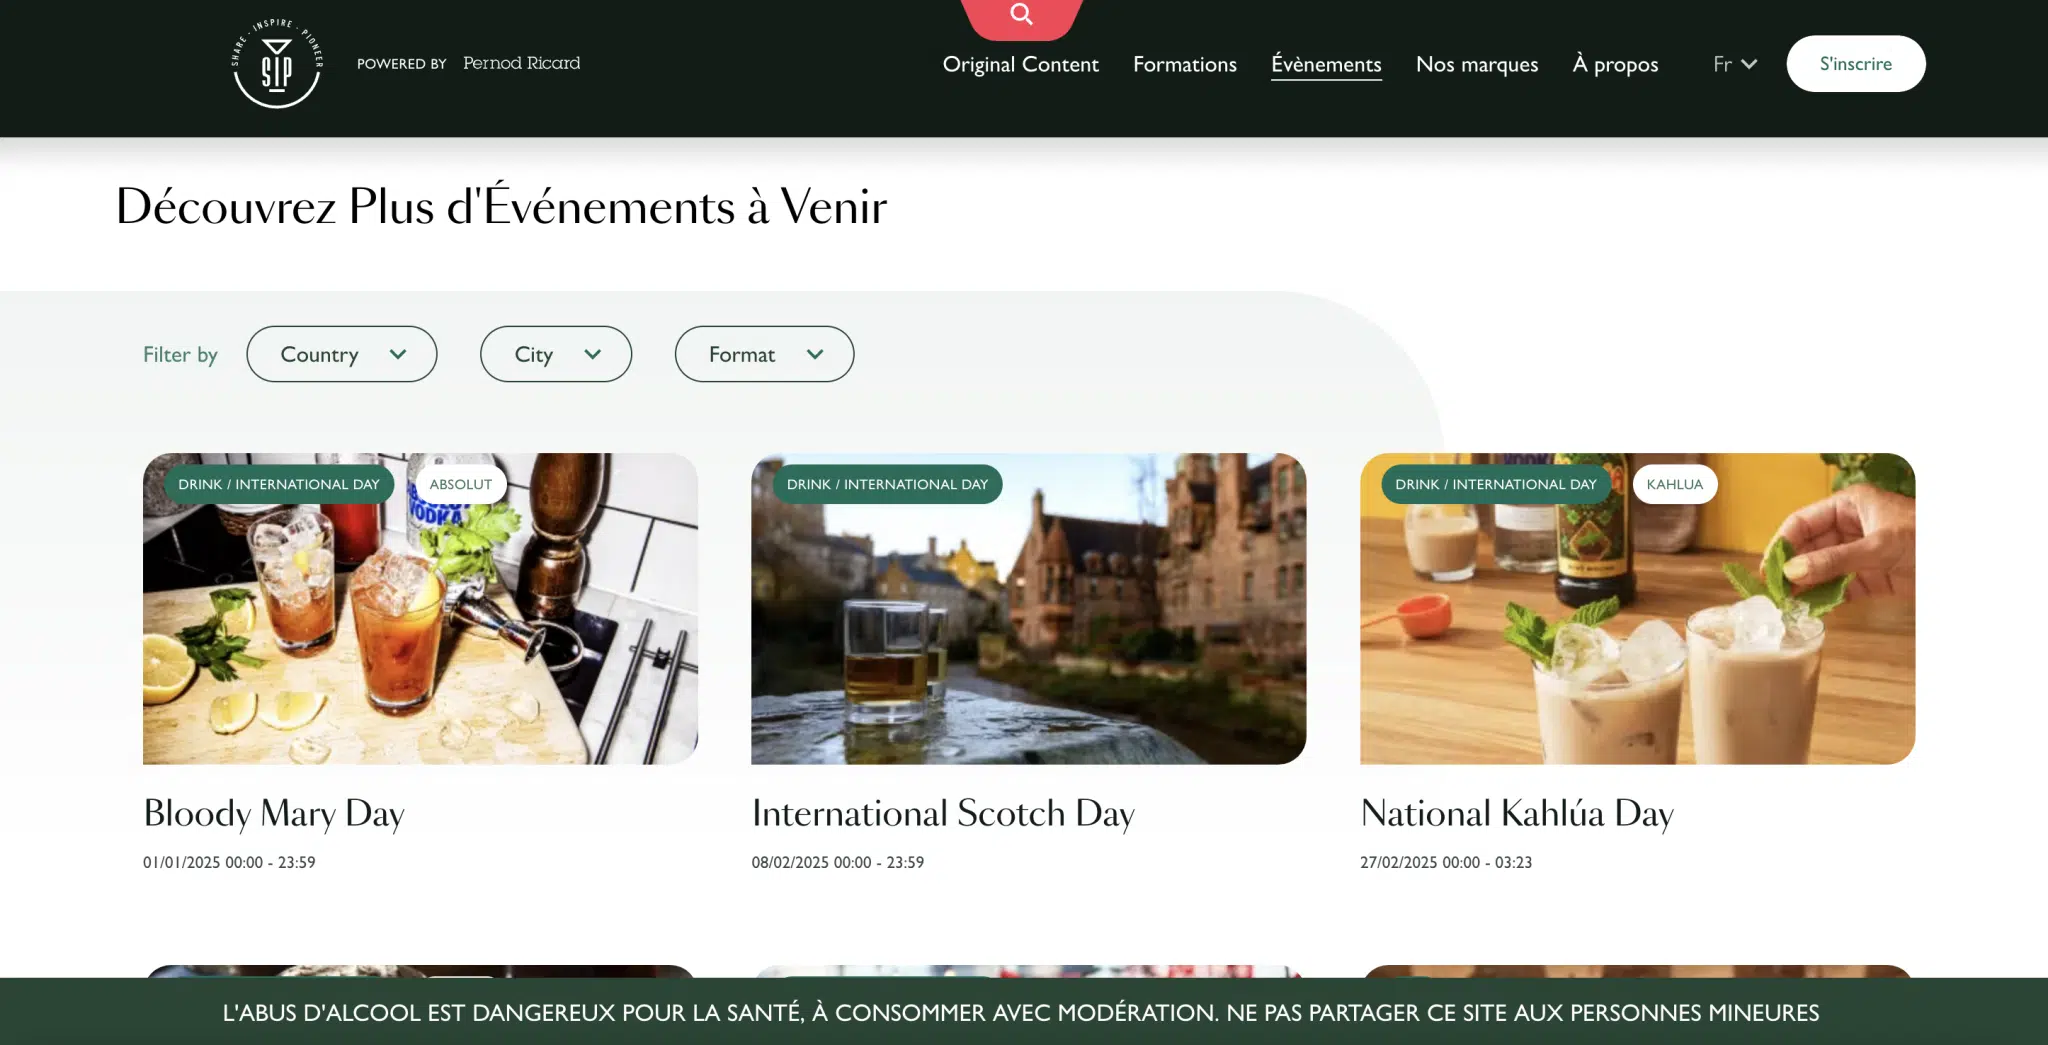Open the Bloody Mary Day title link
2048x1045 pixels.
point(274,813)
